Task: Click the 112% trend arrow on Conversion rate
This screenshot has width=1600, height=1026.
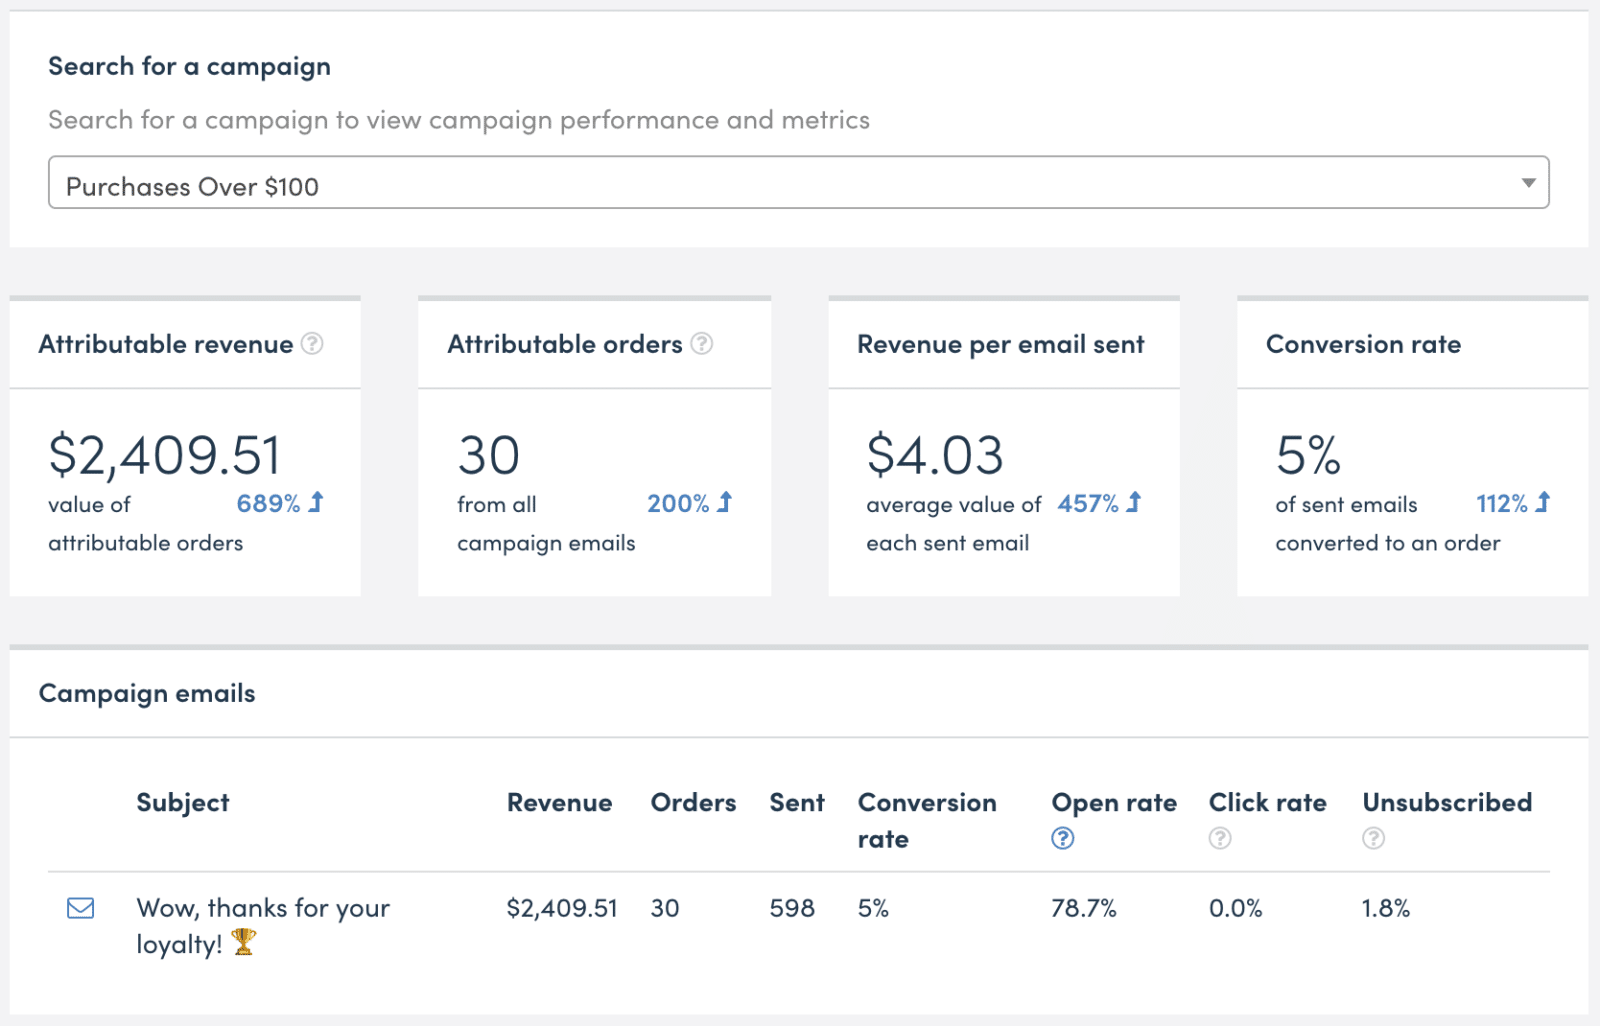Action: point(1544,503)
